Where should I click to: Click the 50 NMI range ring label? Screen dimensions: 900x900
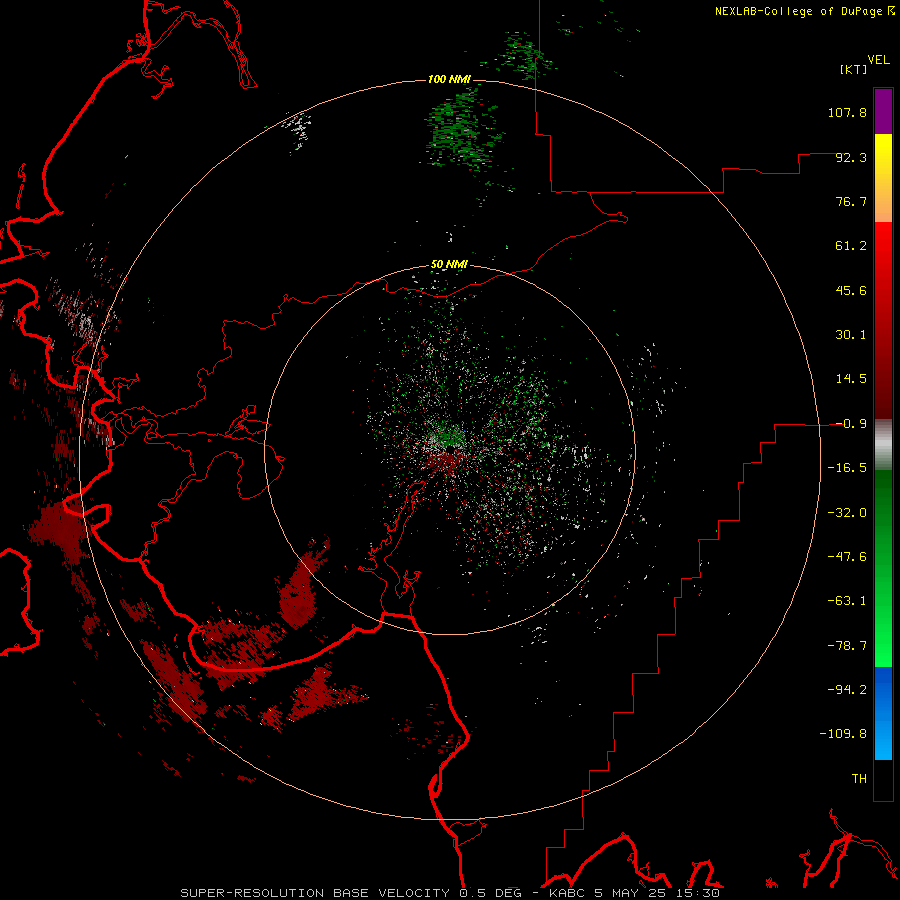449,265
